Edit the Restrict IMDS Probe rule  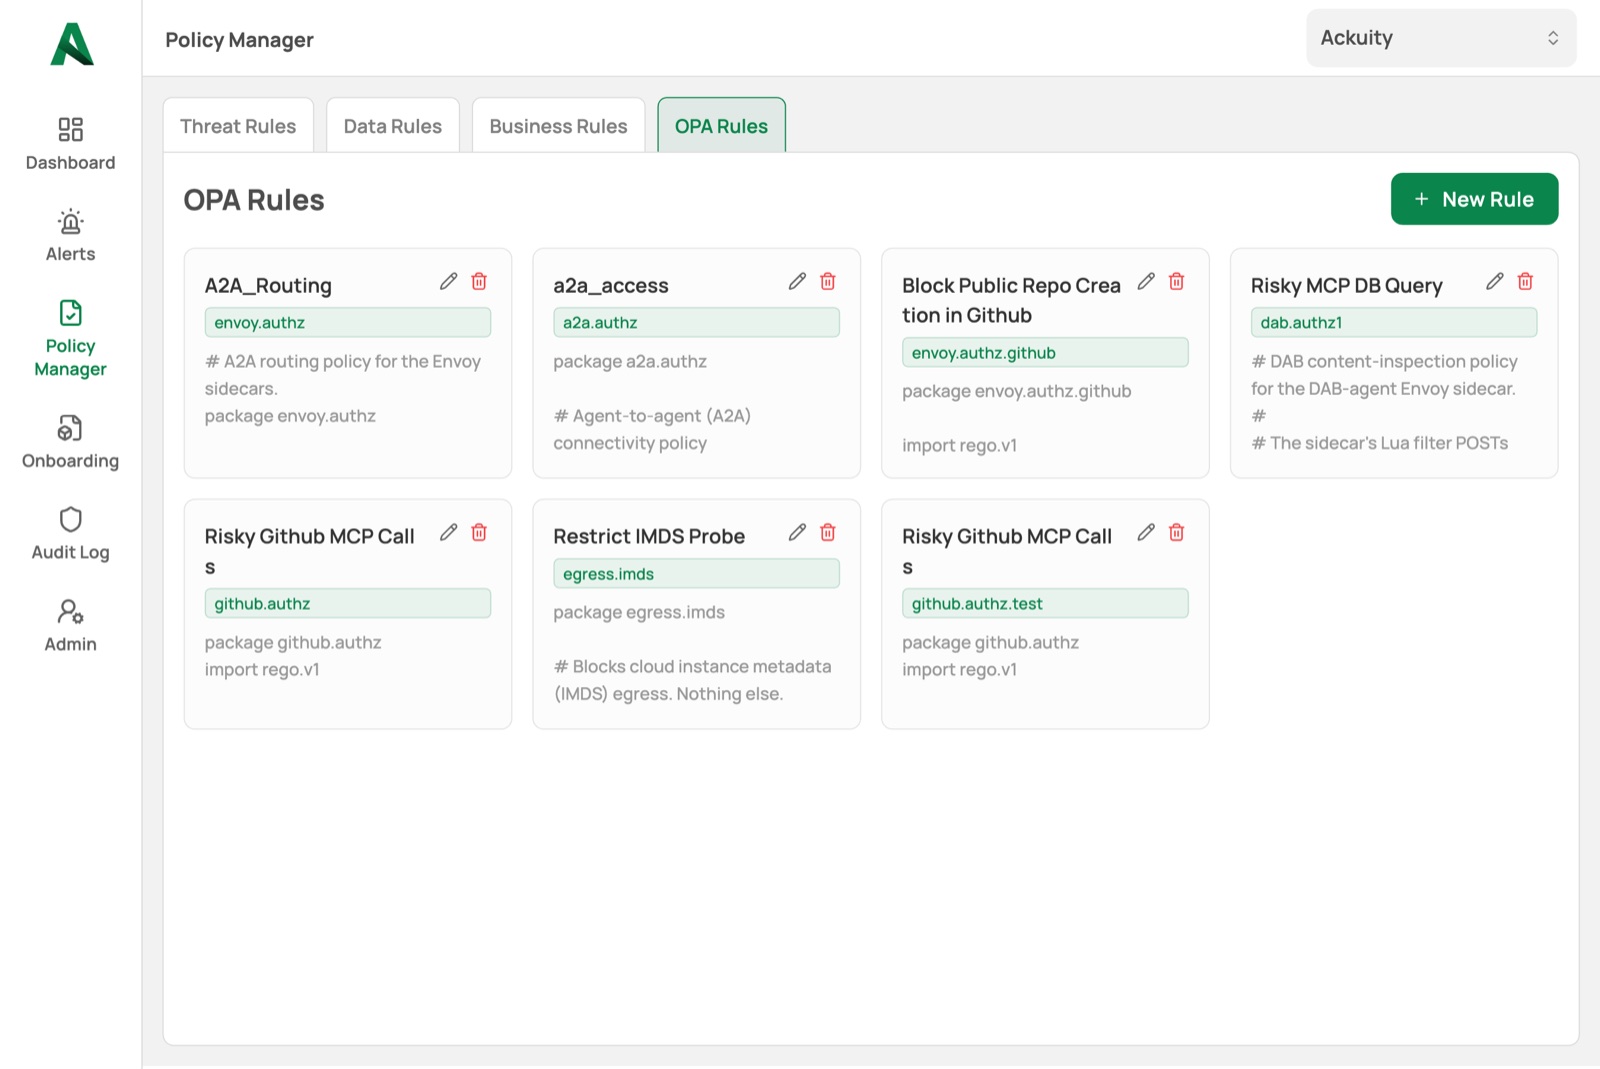(x=797, y=532)
